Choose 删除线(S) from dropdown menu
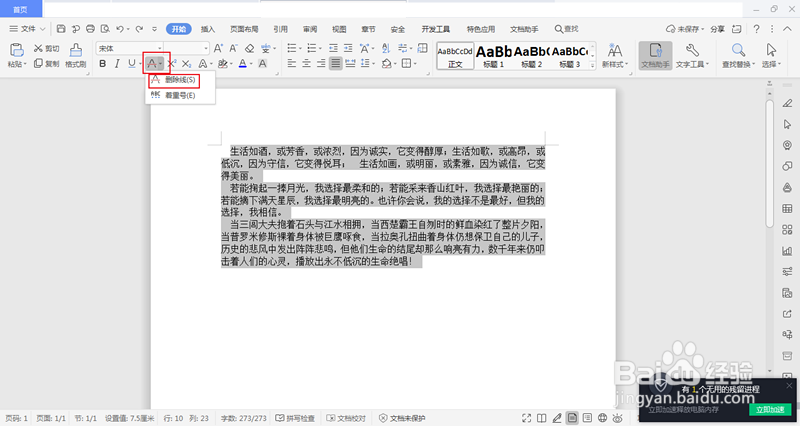 [173, 80]
